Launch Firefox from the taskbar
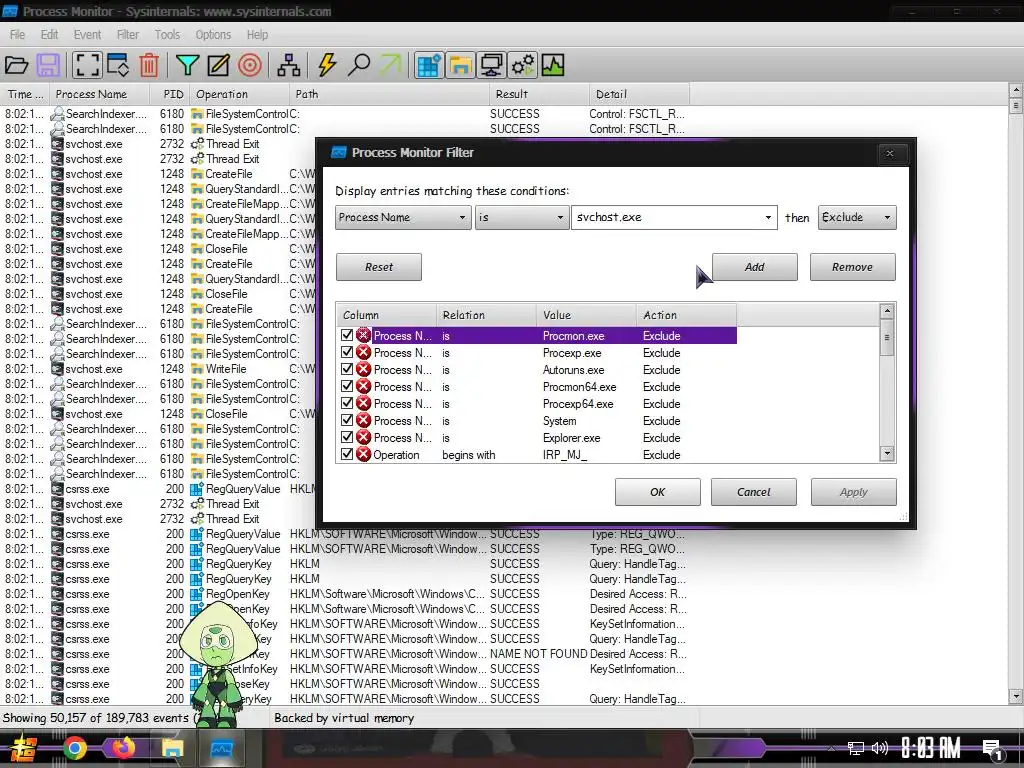 pyautogui.click(x=124, y=748)
